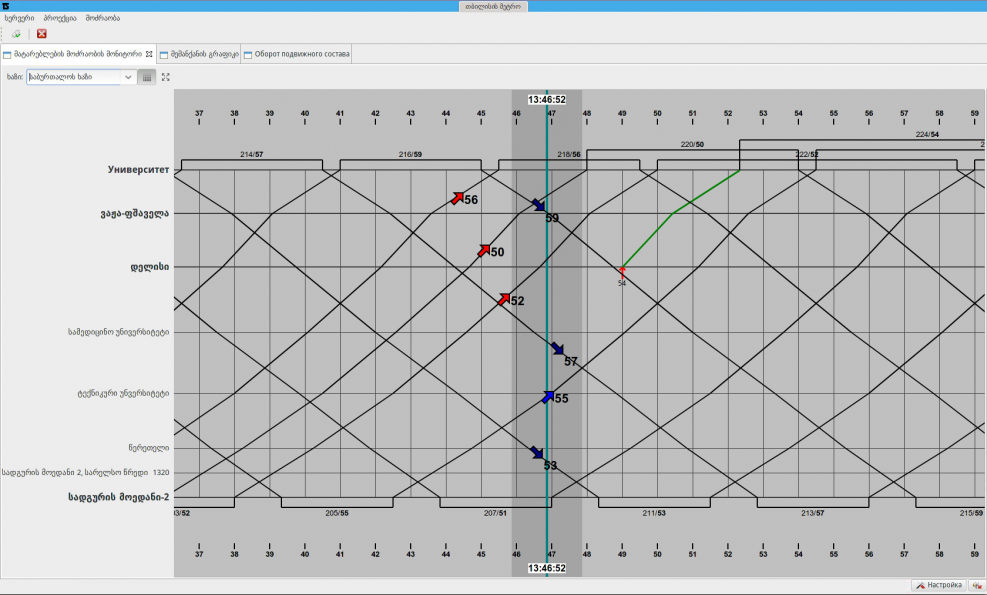Switch to the second Georgian graph tab
Image resolution: width=987 pixels, height=595 pixels.
pyautogui.click(x=199, y=54)
